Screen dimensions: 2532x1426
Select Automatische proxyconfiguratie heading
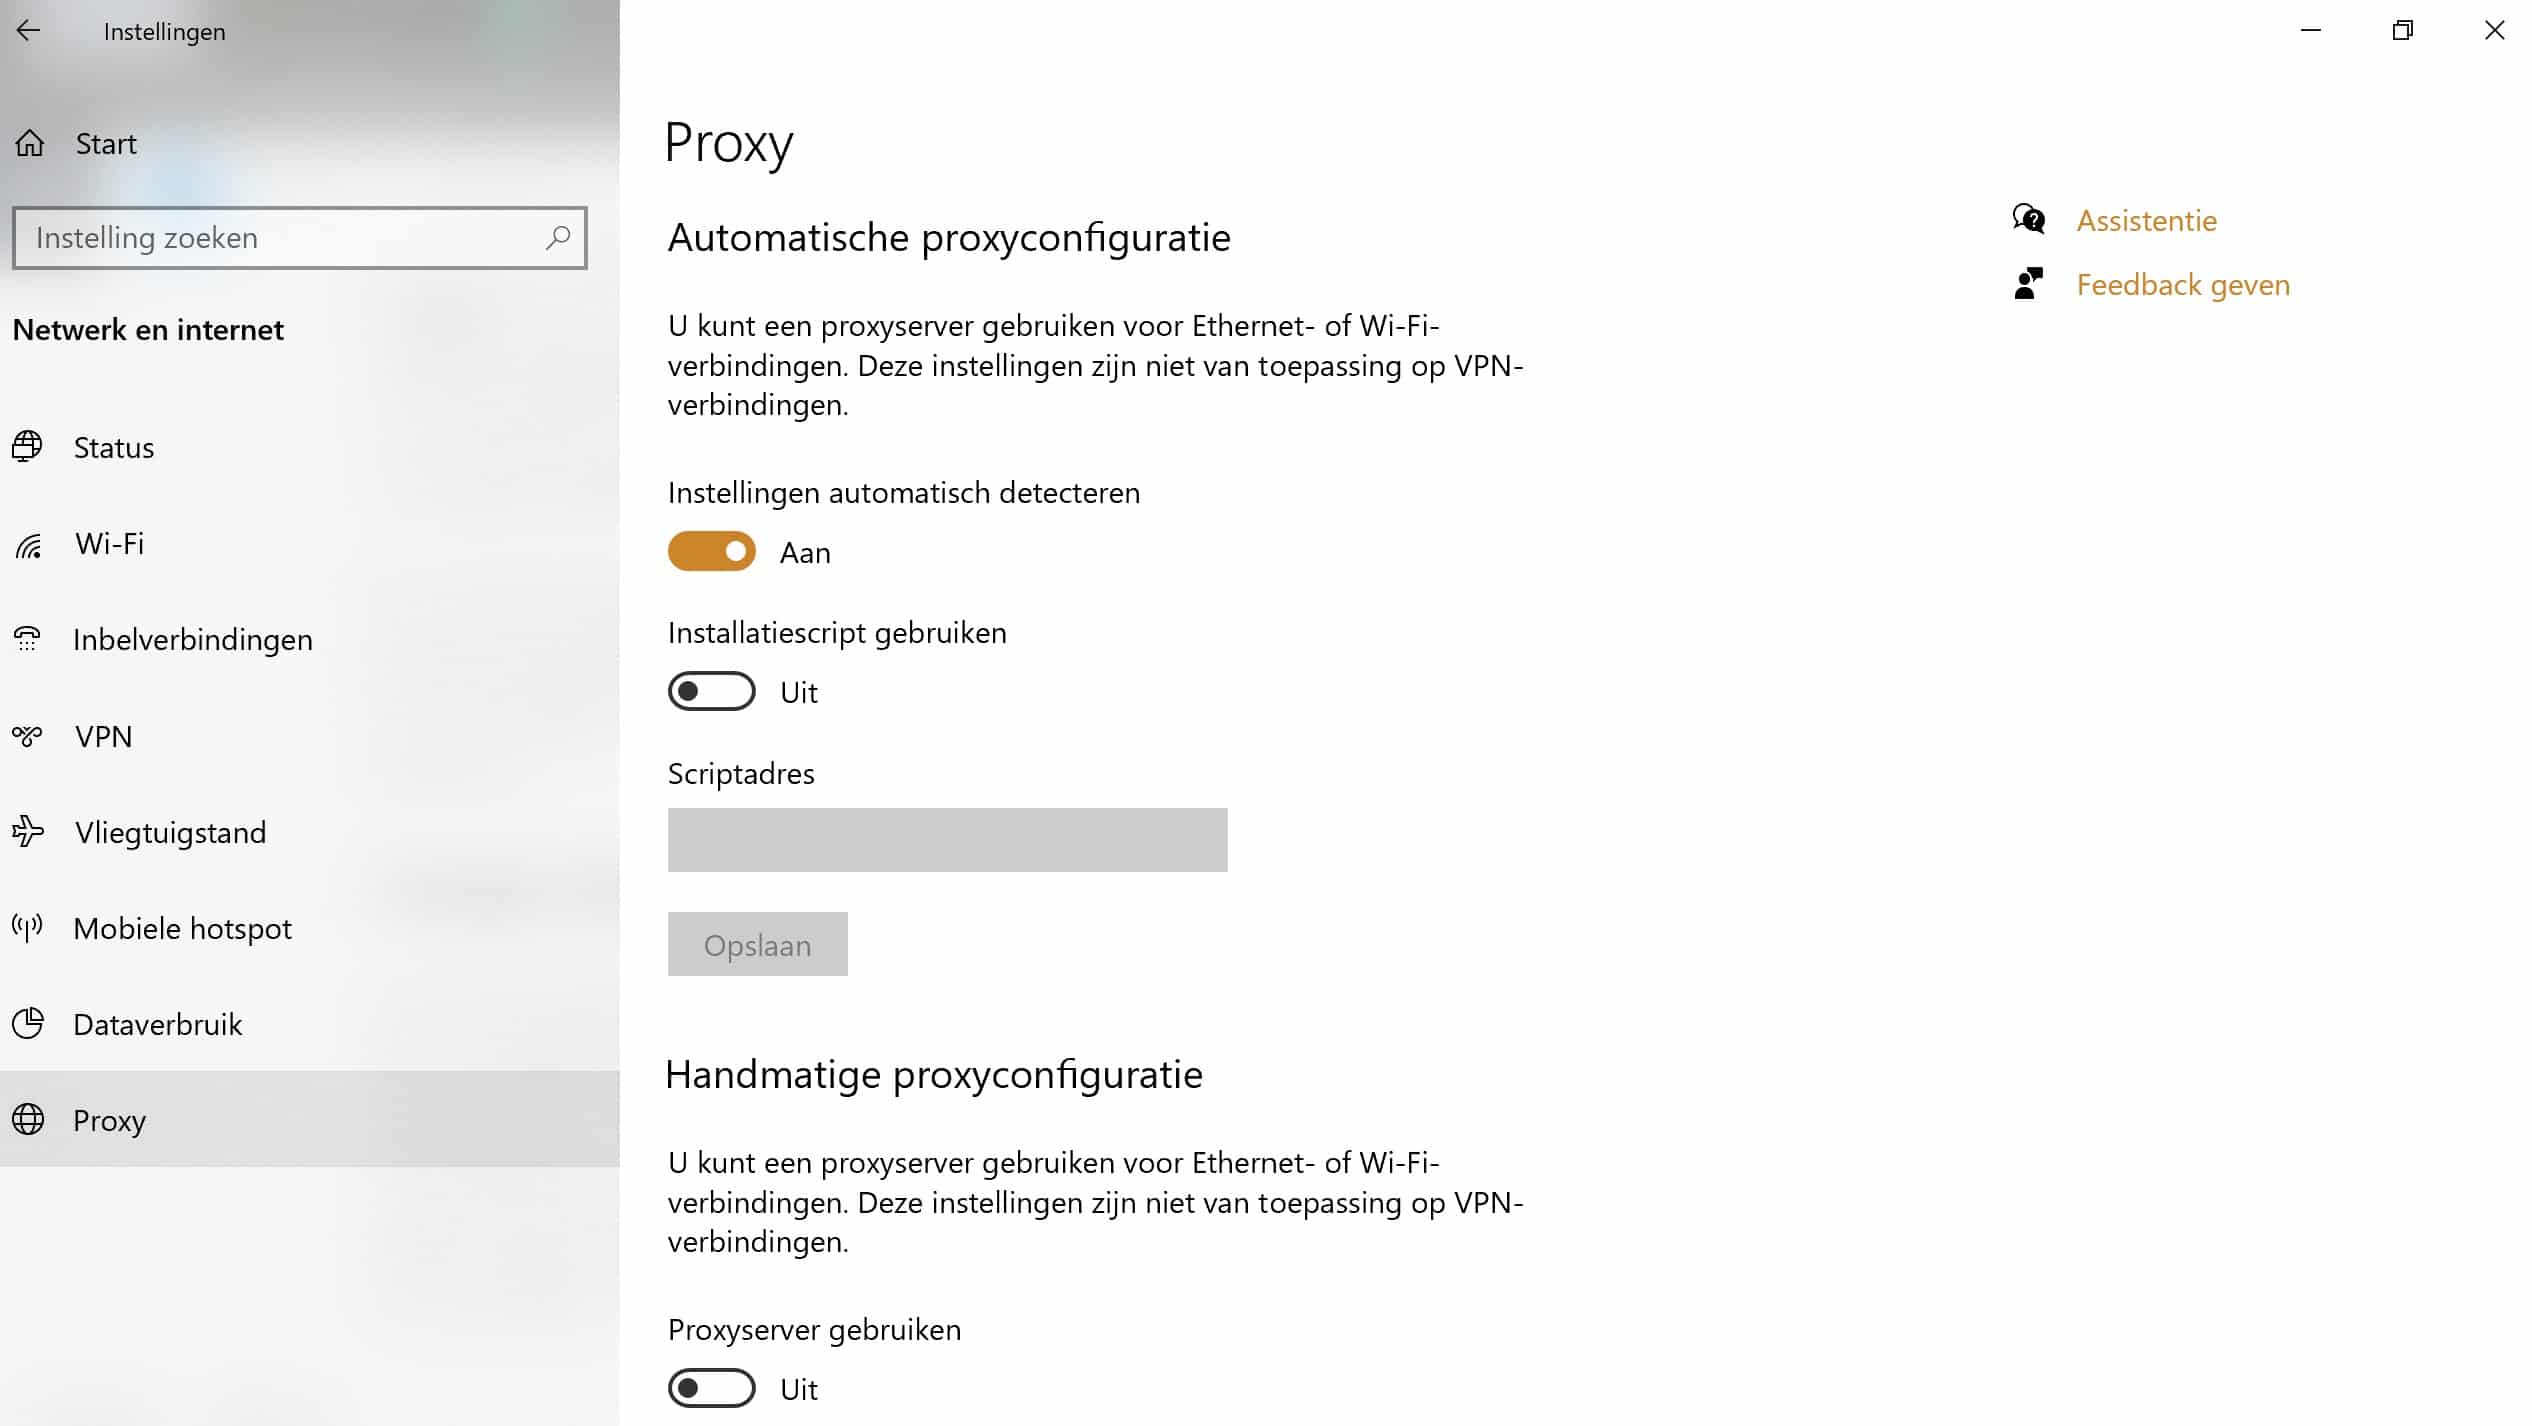pyautogui.click(x=950, y=237)
